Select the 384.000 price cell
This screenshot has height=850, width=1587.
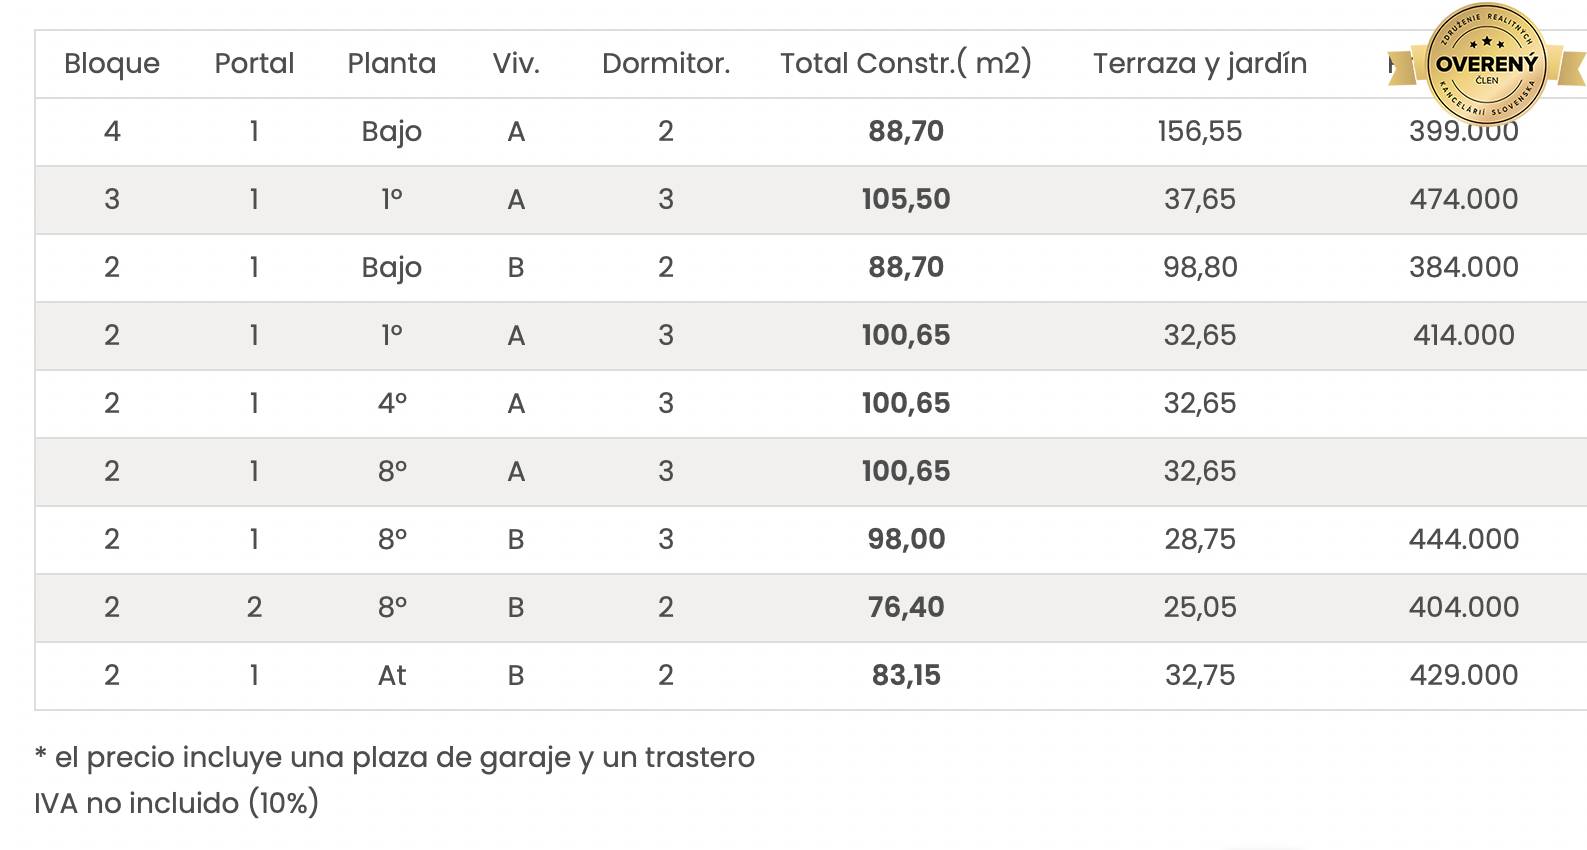click(x=1463, y=267)
